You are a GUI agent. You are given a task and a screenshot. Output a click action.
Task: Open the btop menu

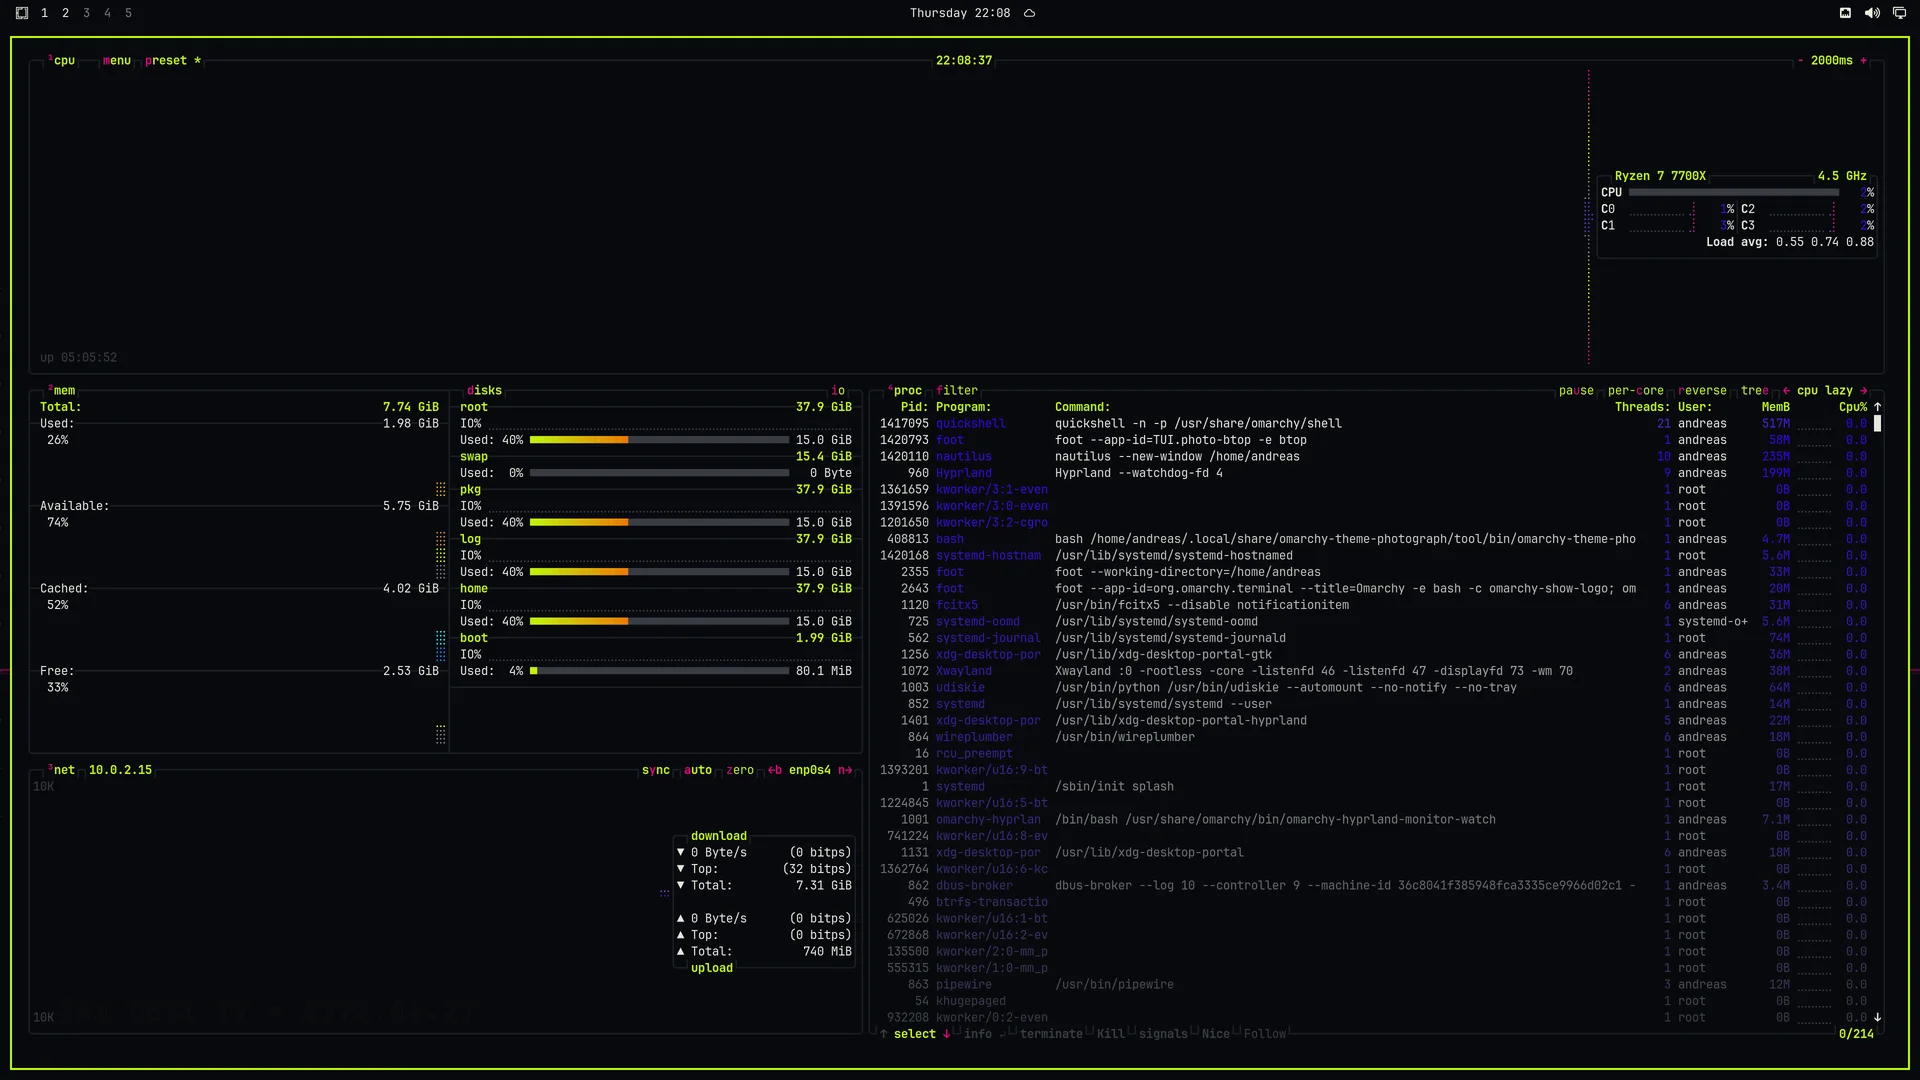117,61
